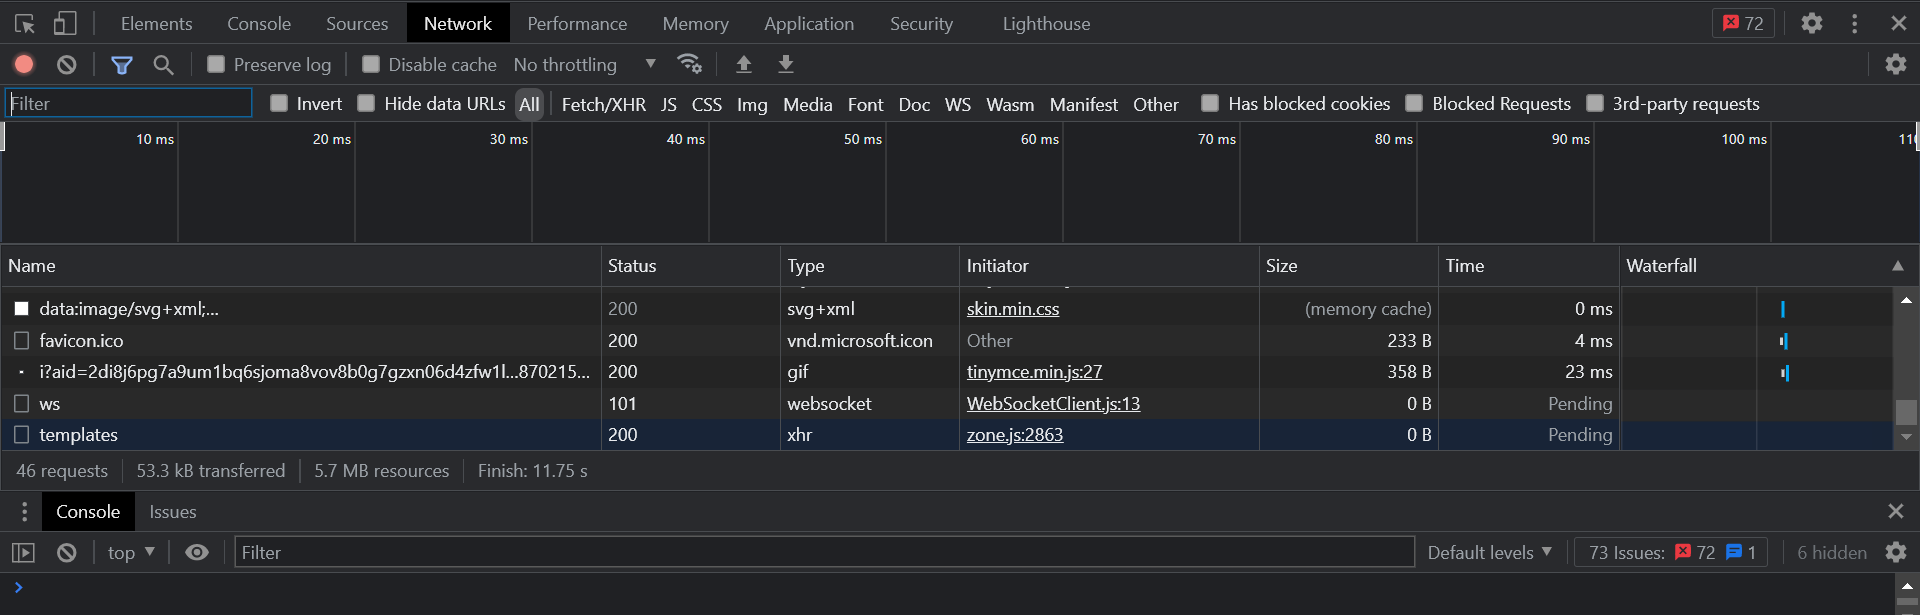Clear the network log
The height and width of the screenshot is (615, 1920).
(67, 64)
